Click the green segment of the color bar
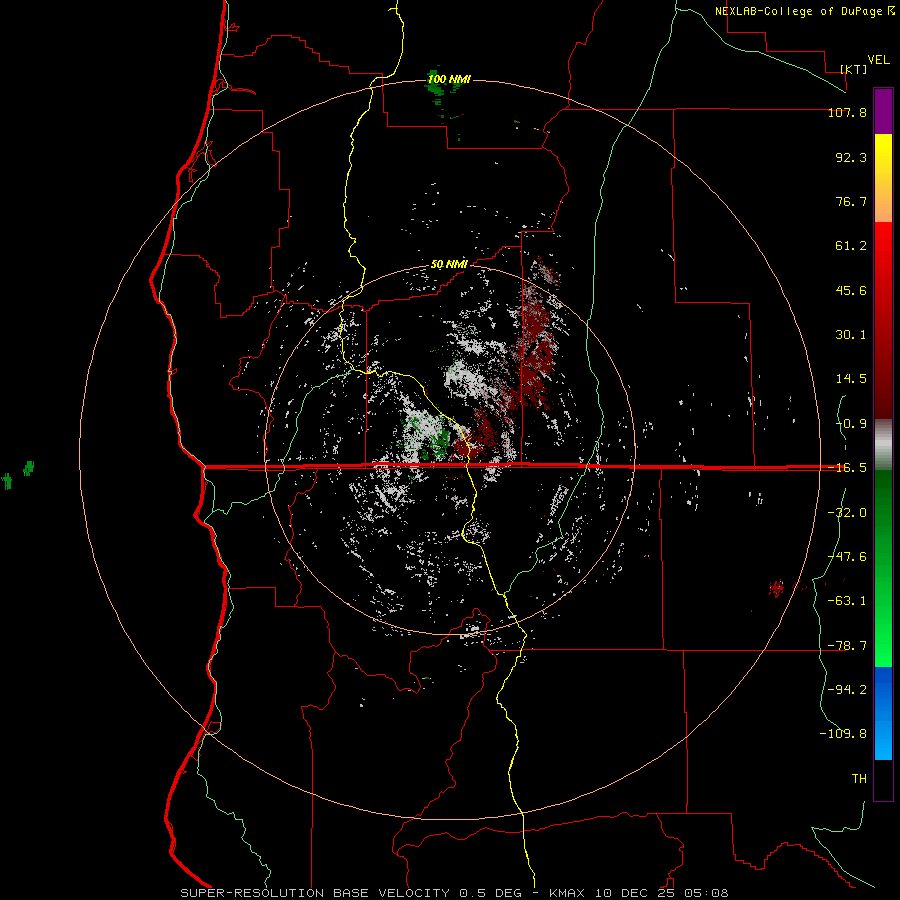900x900 pixels. [x=883, y=568]
